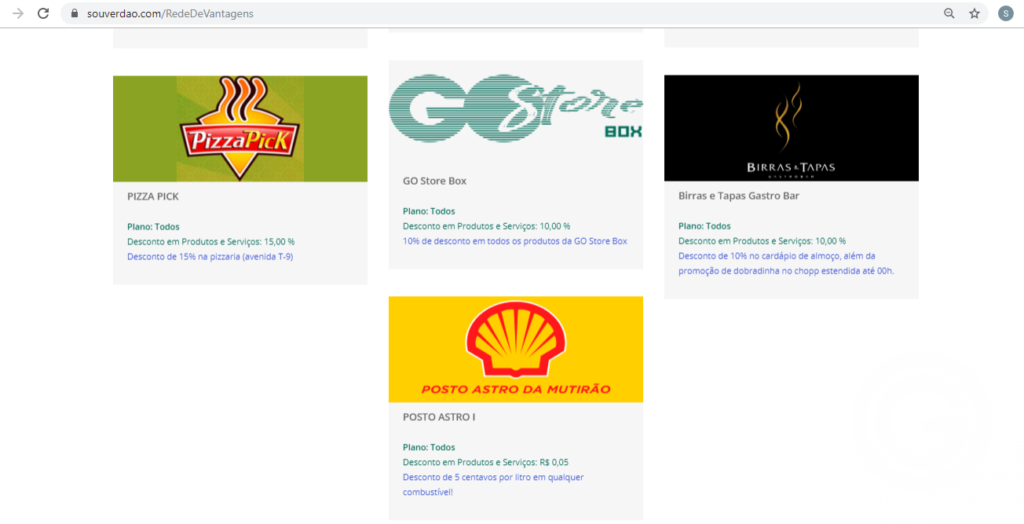
Task: Open the Pizza Pick logo image
Action: (x=240, y=129)
